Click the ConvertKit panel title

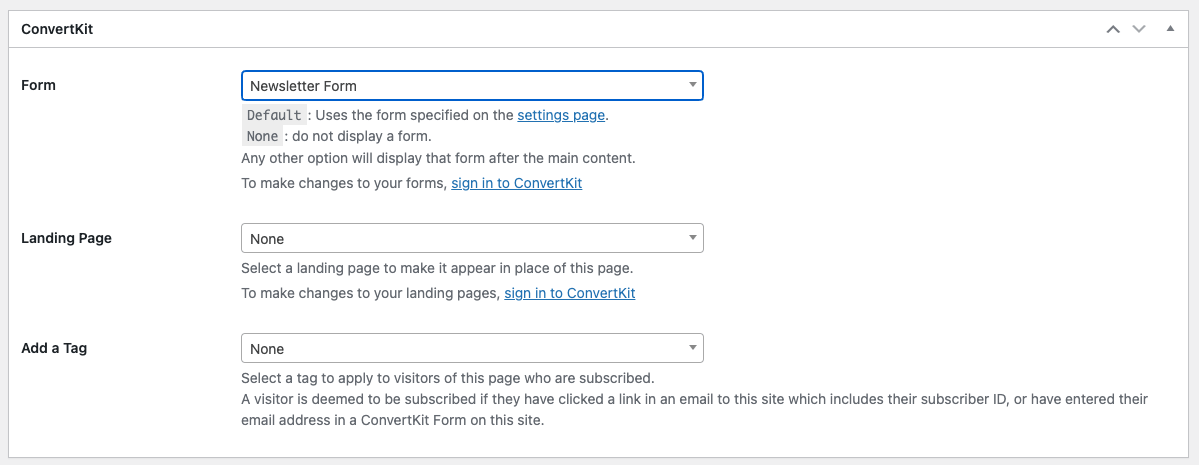tap(57, 29)
